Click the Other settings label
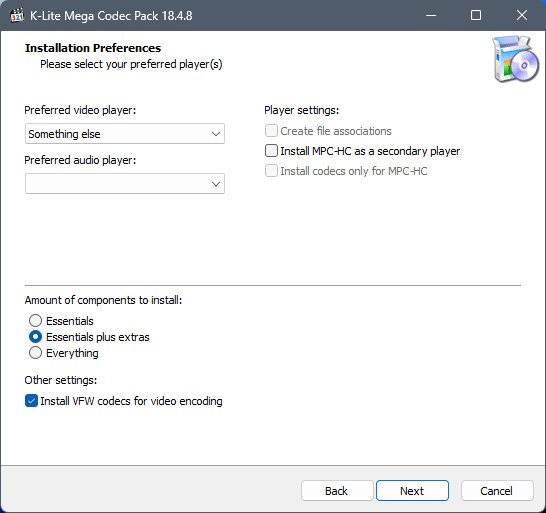Image resolution: width=546 pixels, height=513 pixels. tap(61, 380)
